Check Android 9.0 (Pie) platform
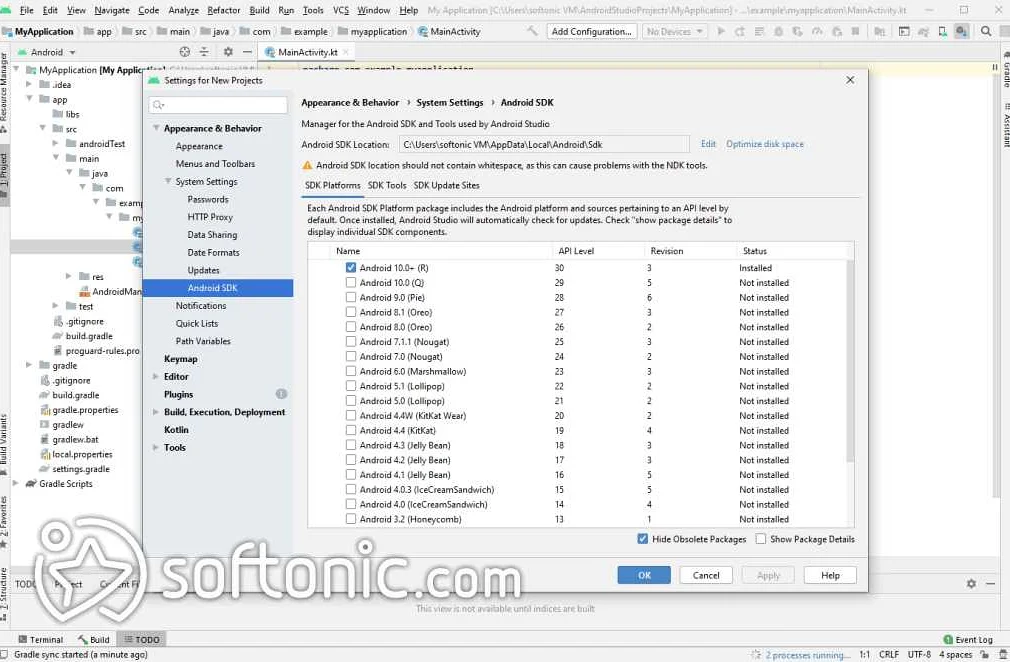Image resolution: width=1010 pixels, height=662 pixels. click(x=350, y=297)
